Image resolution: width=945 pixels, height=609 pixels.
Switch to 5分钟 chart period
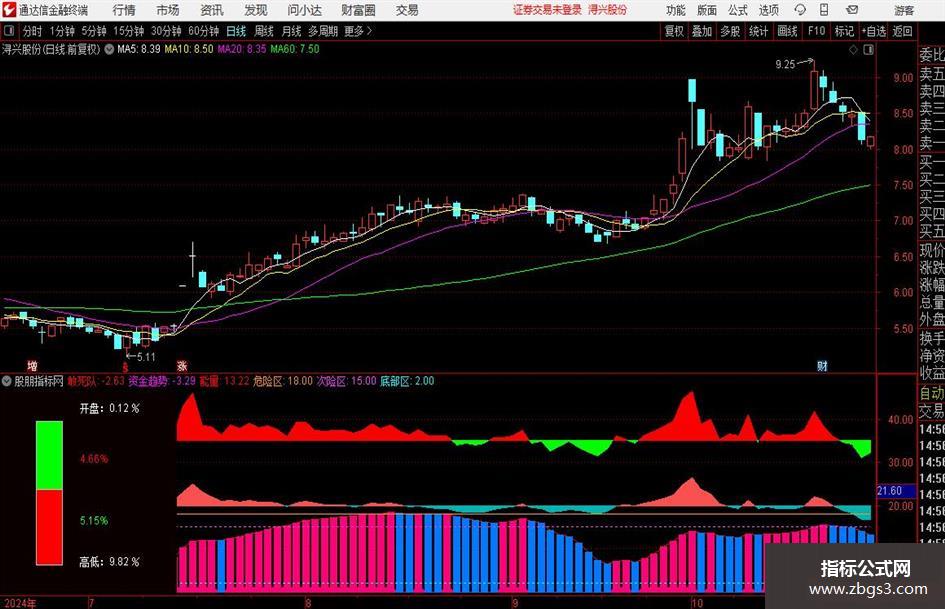pyautogui.click(x=93, y=31)
